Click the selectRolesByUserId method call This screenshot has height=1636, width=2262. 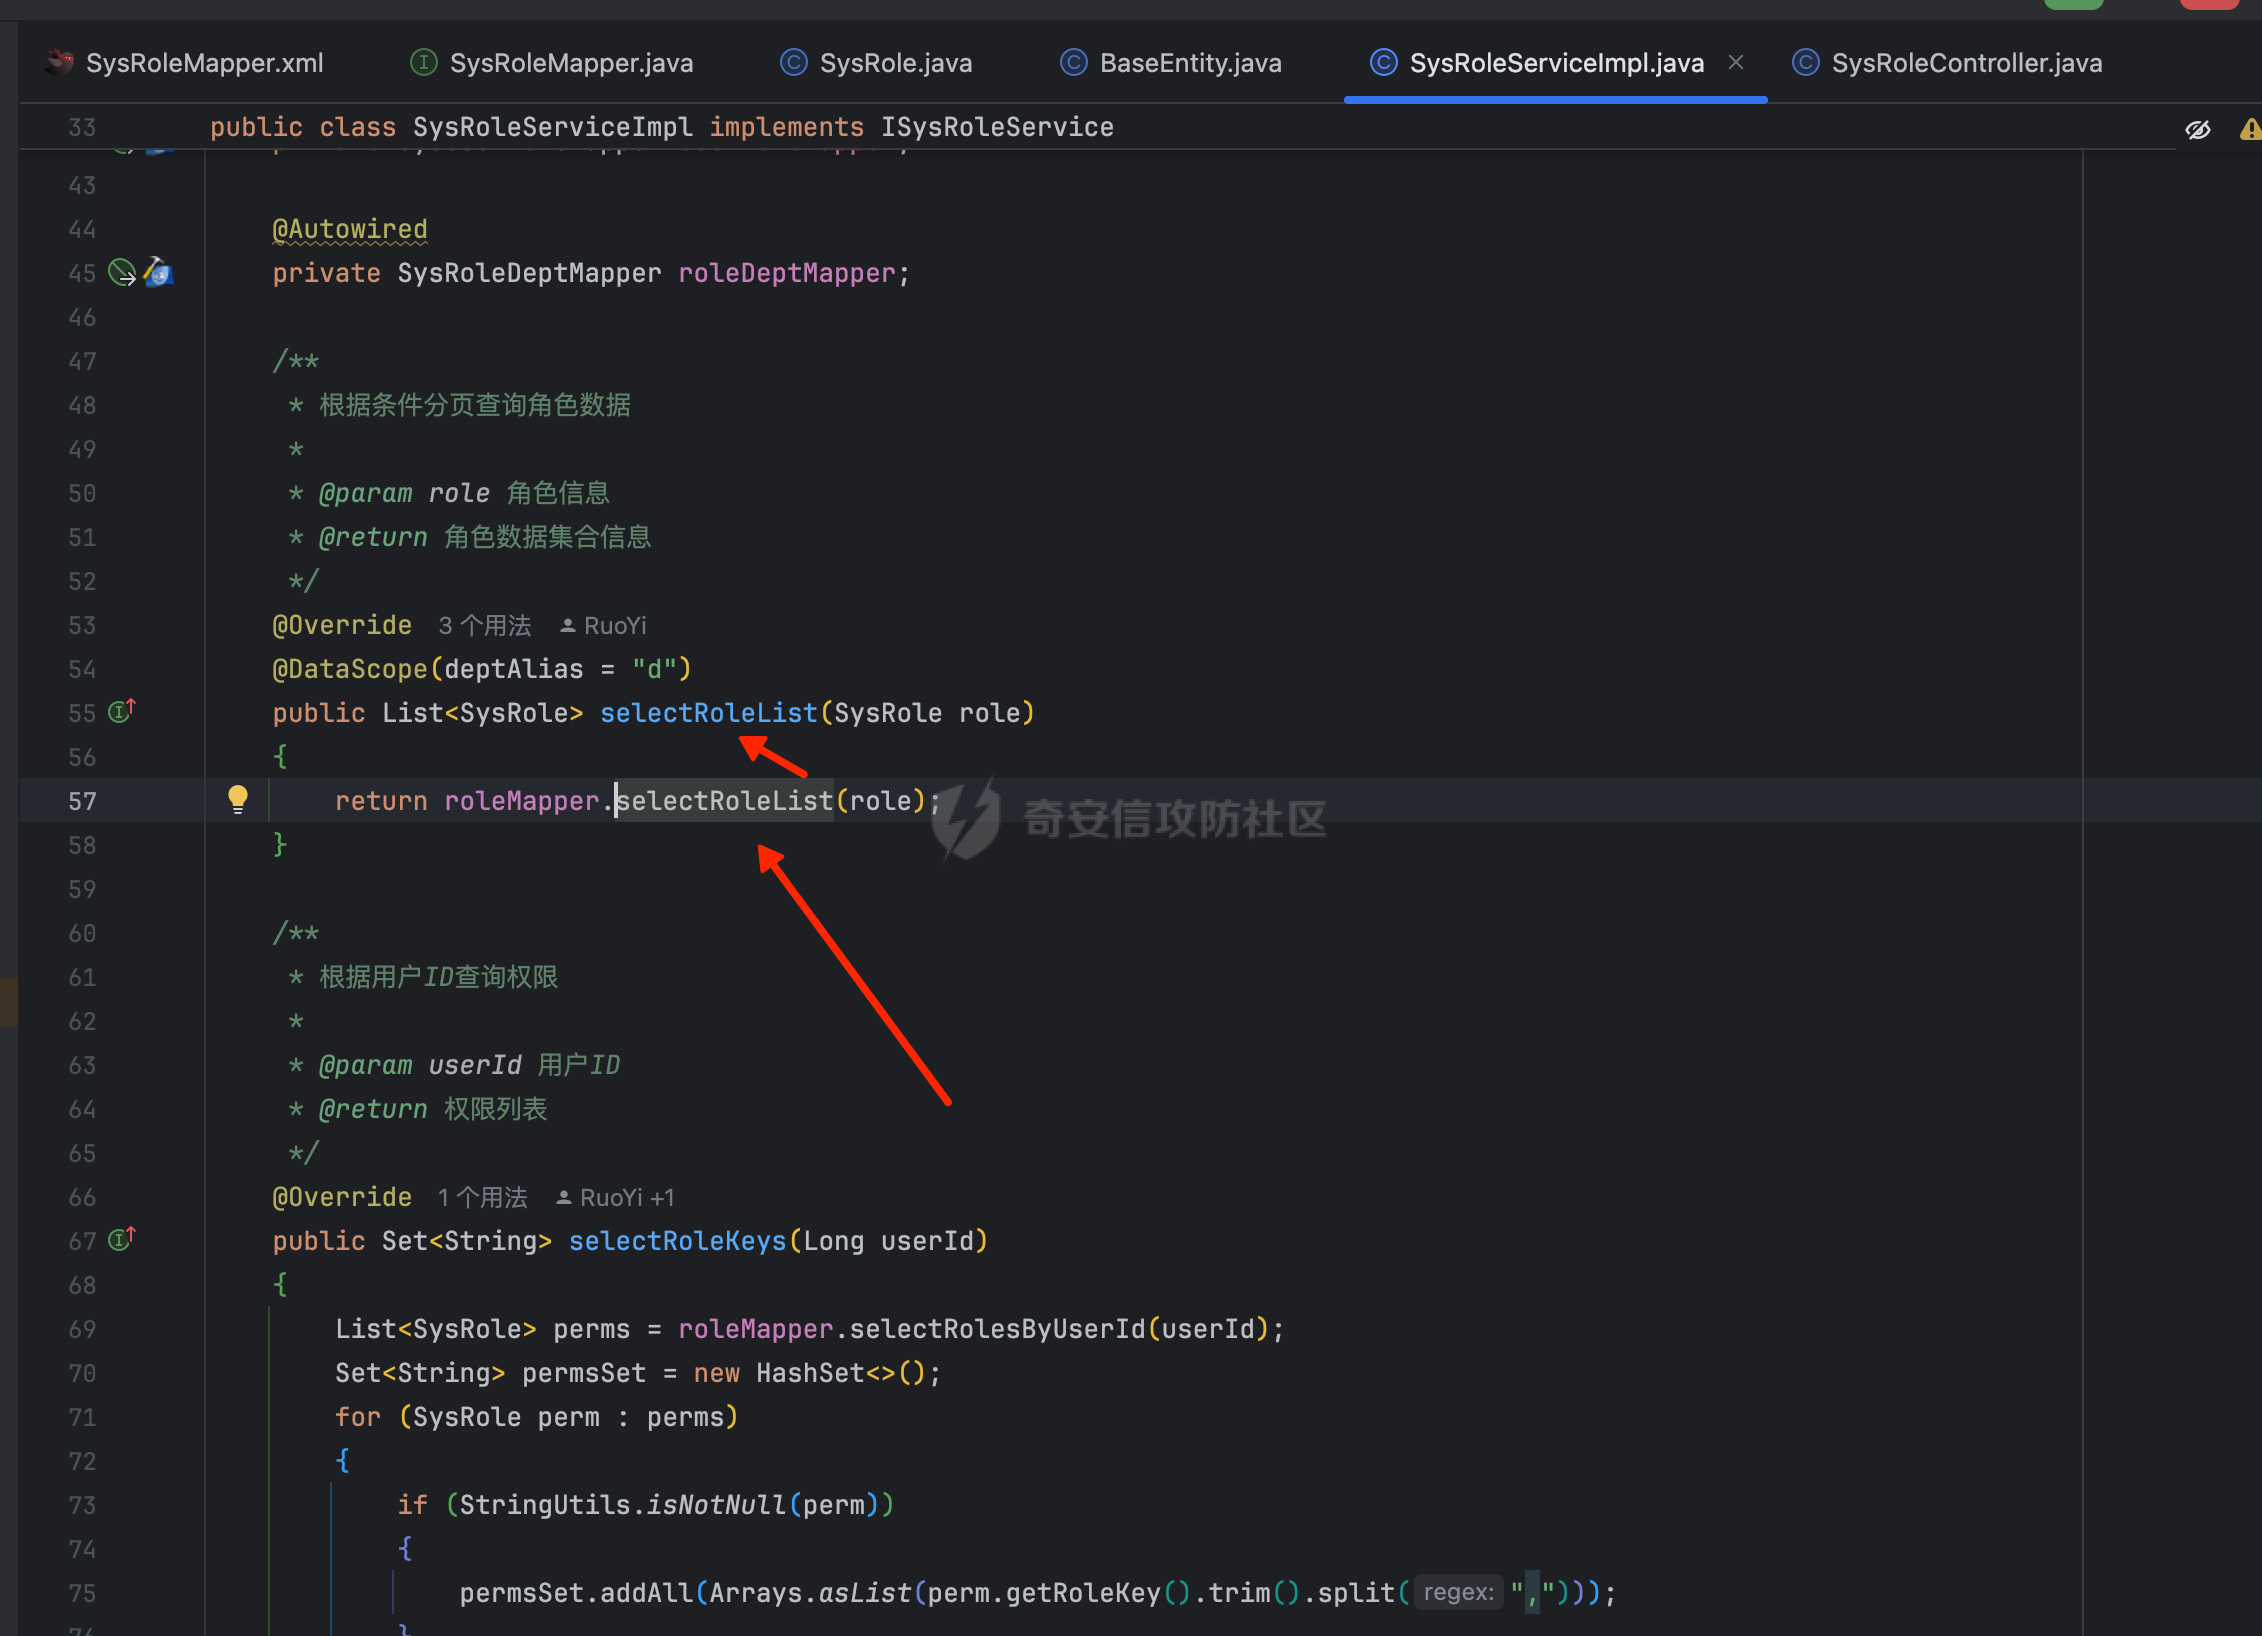coord(996,1329)
